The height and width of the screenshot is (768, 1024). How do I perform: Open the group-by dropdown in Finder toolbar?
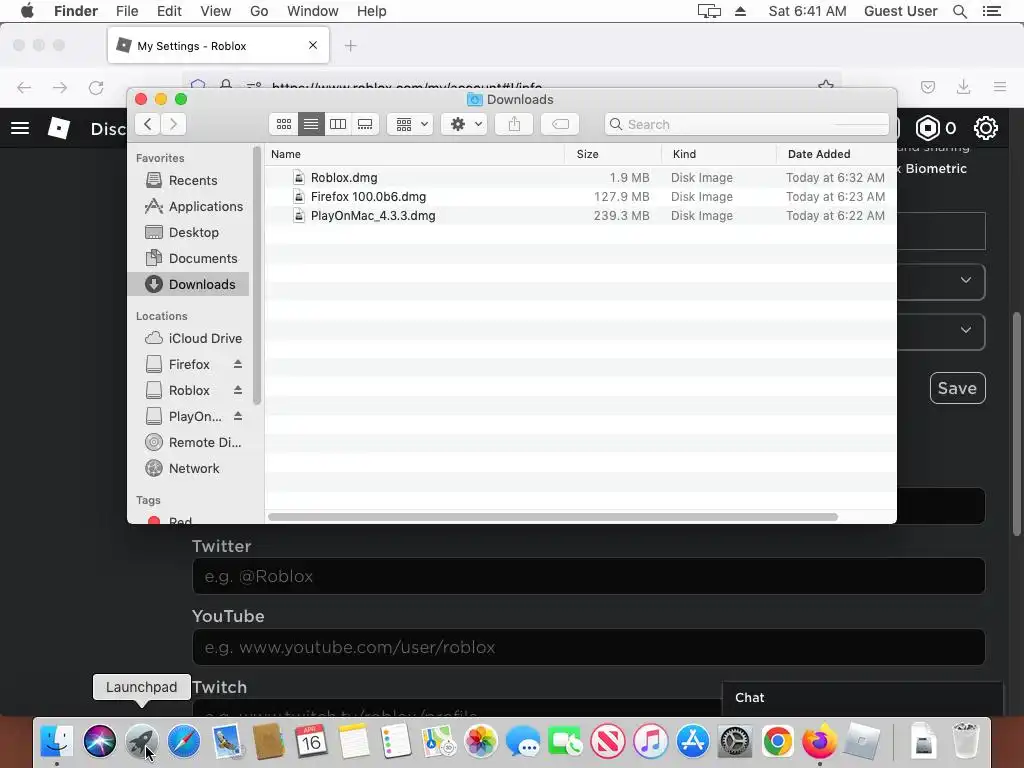pos(411,124)
